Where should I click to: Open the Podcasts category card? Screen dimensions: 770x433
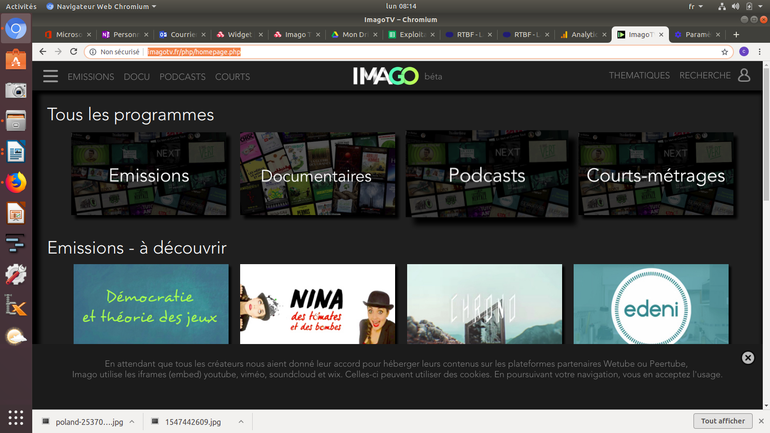coord(487,174)
